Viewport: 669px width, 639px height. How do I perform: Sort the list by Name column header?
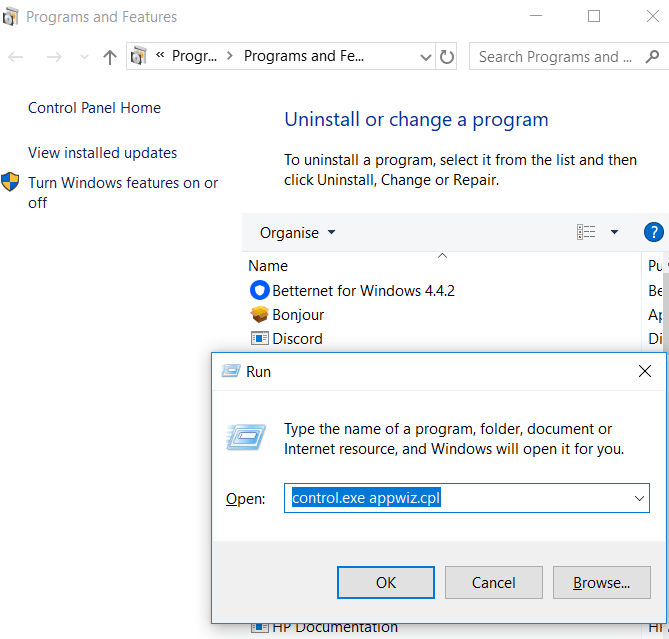point(268,266)
